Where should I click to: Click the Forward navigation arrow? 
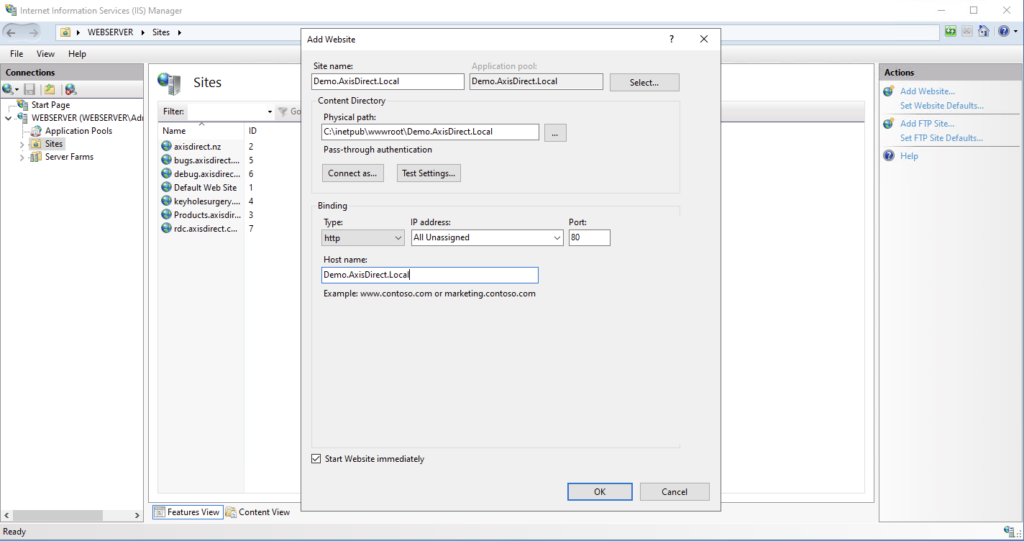[x=33, y=32]
